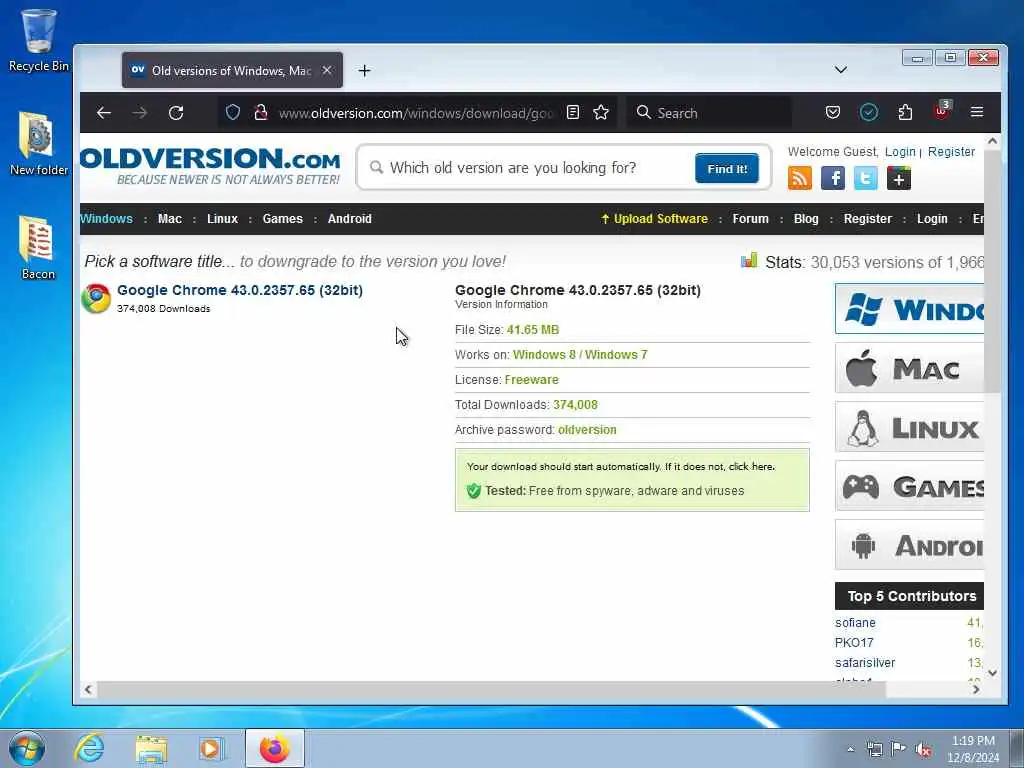Click the Stats bar chart icon
The image size is (1024, 768).
pos(749,261)
